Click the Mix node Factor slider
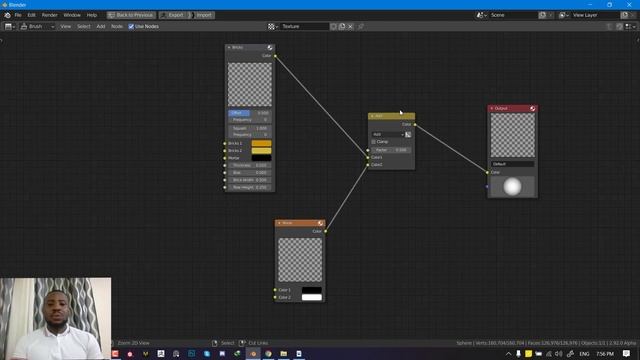Viewport: 640px width, 360px height. [x=391, y=150]
